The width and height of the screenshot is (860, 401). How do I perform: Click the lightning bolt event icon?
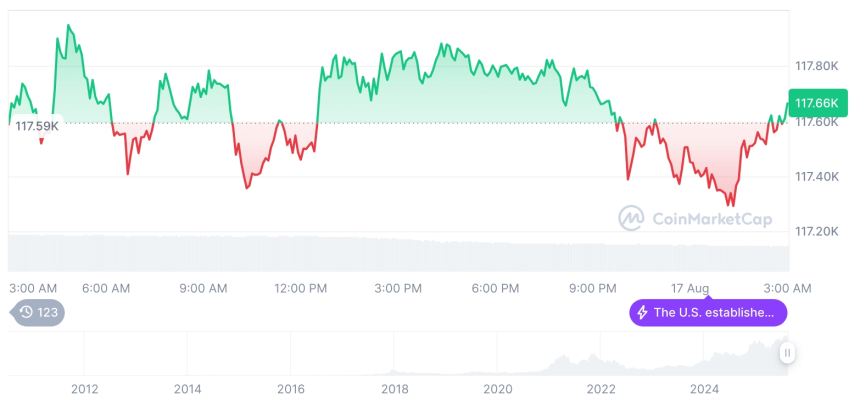click(642, 313)
